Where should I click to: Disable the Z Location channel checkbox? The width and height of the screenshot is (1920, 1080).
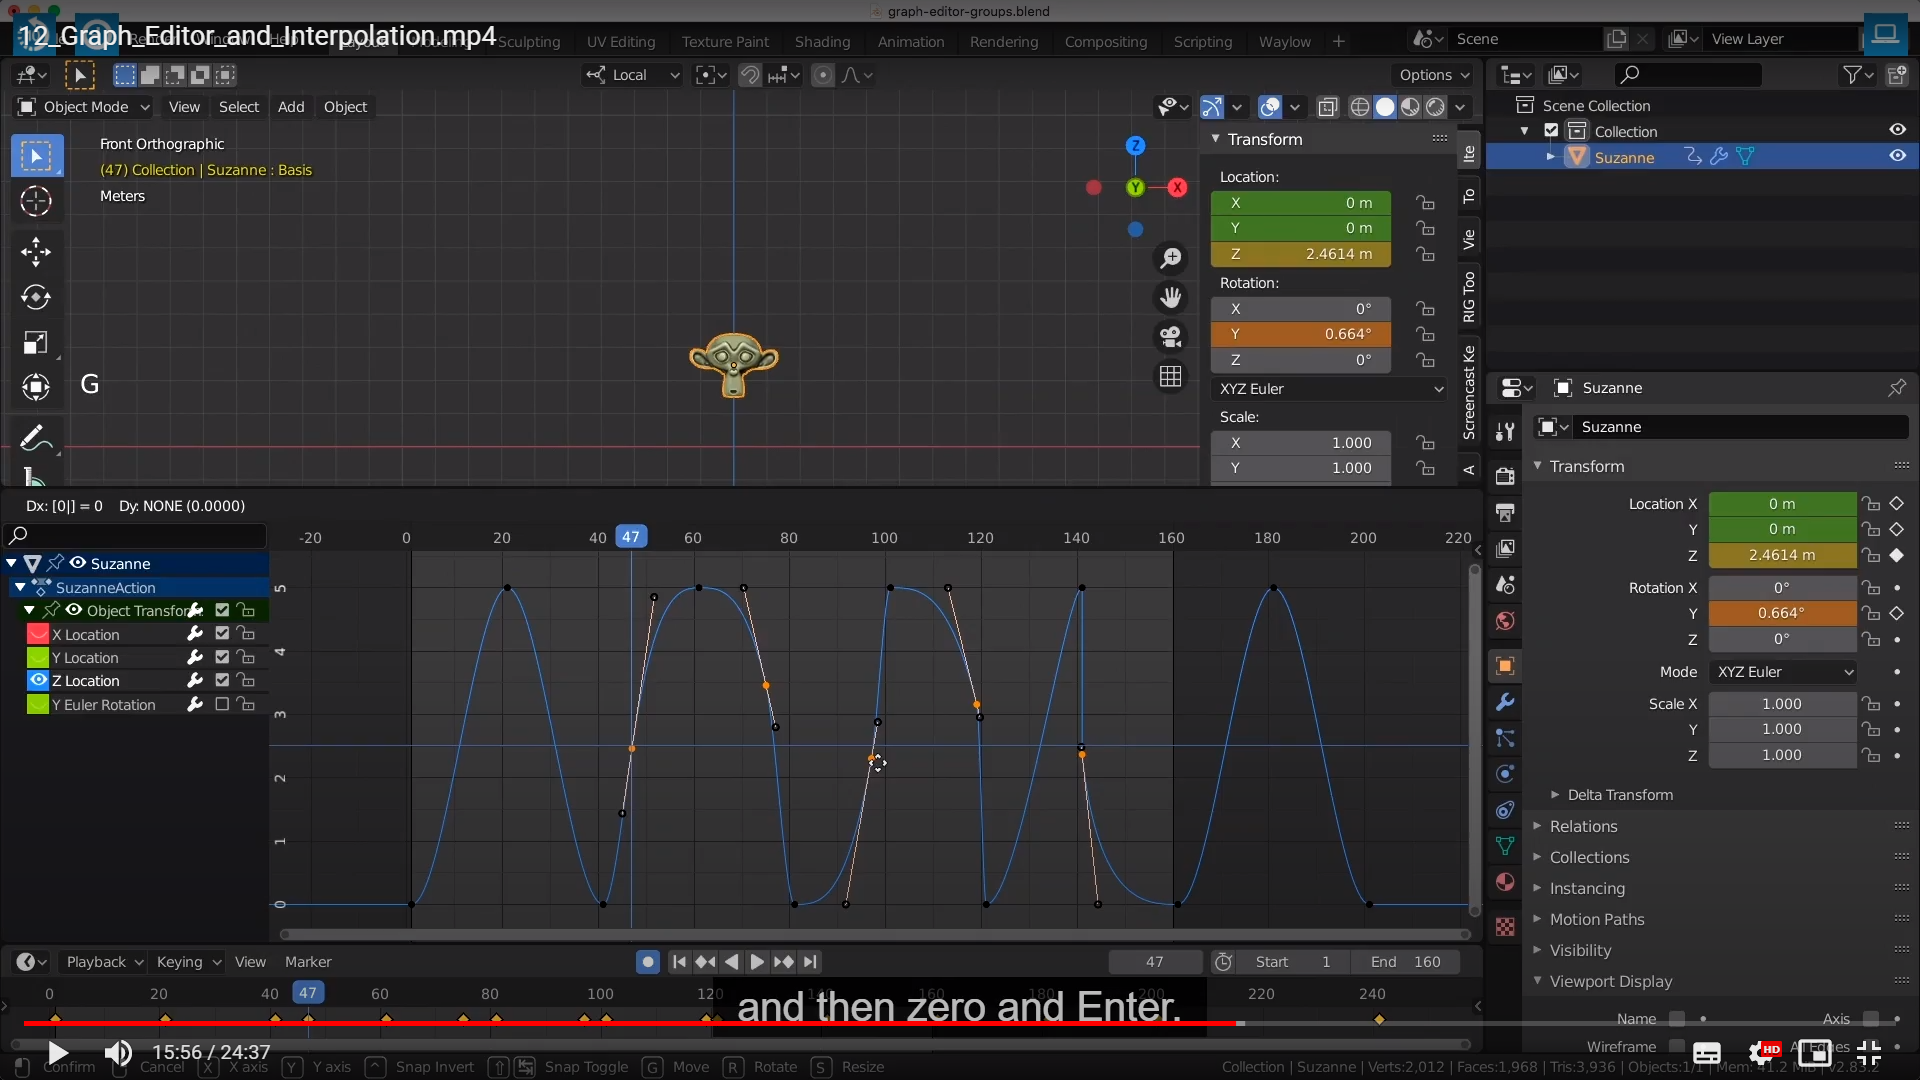pyautogui.click(x=222, y=680)
